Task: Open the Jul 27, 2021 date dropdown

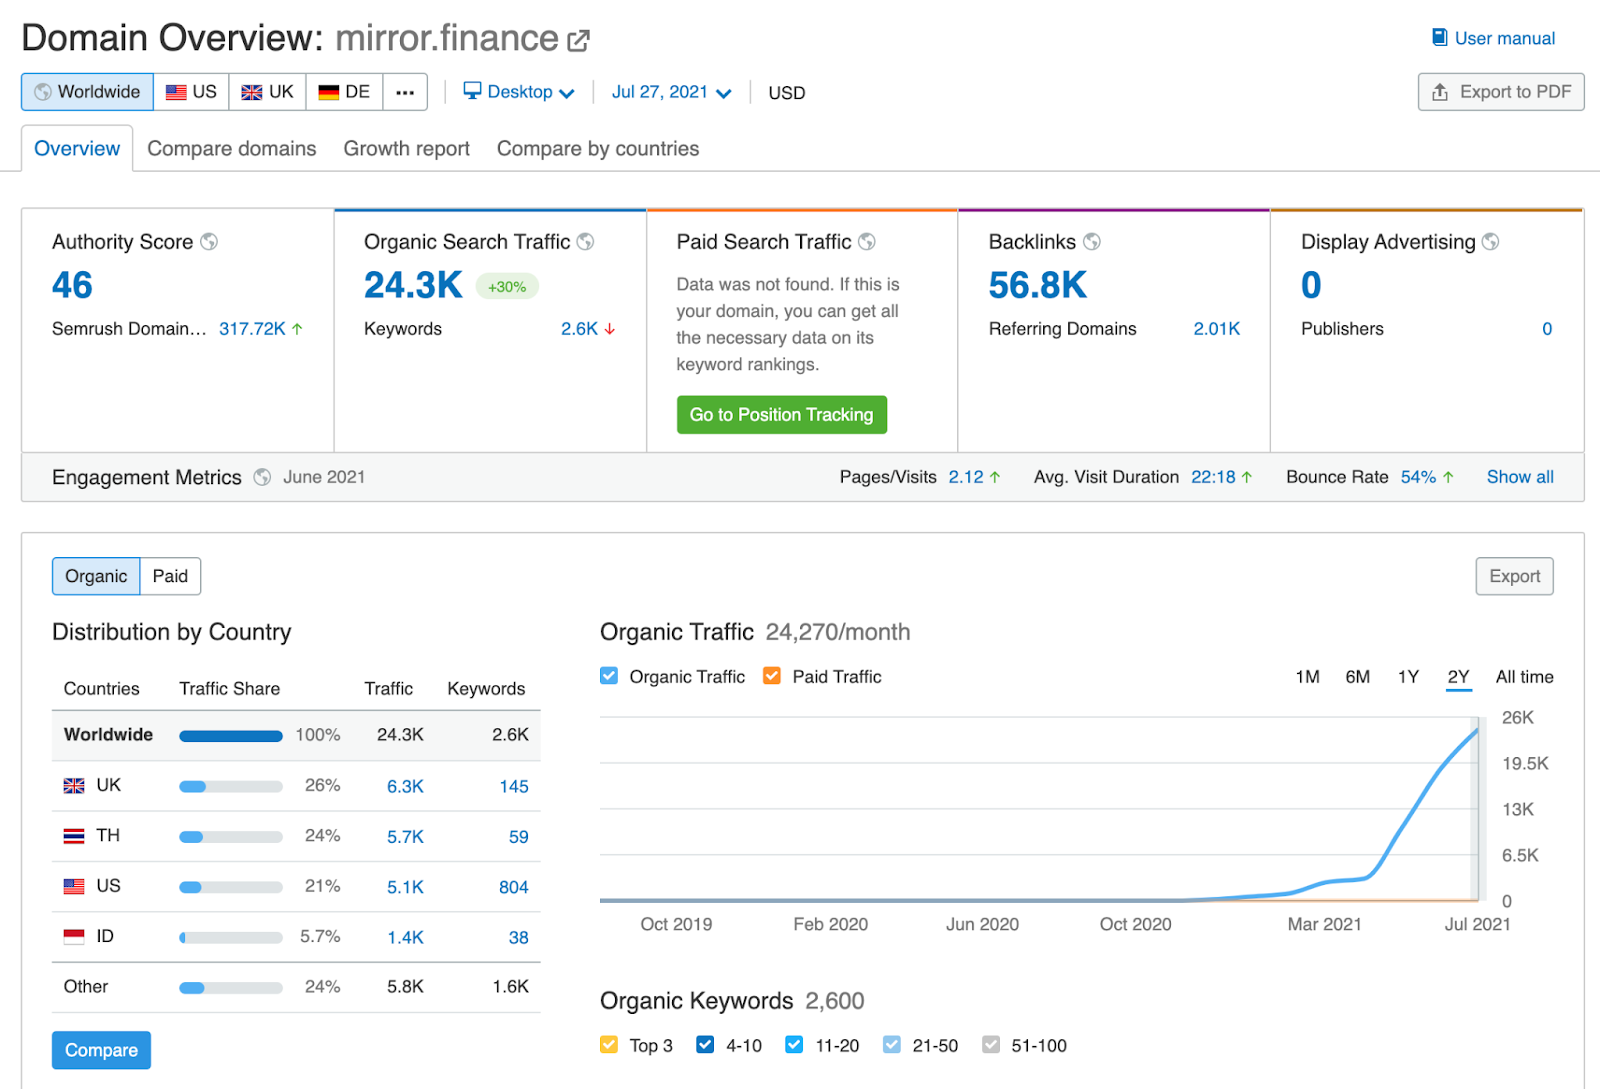Action: [671, 92]
